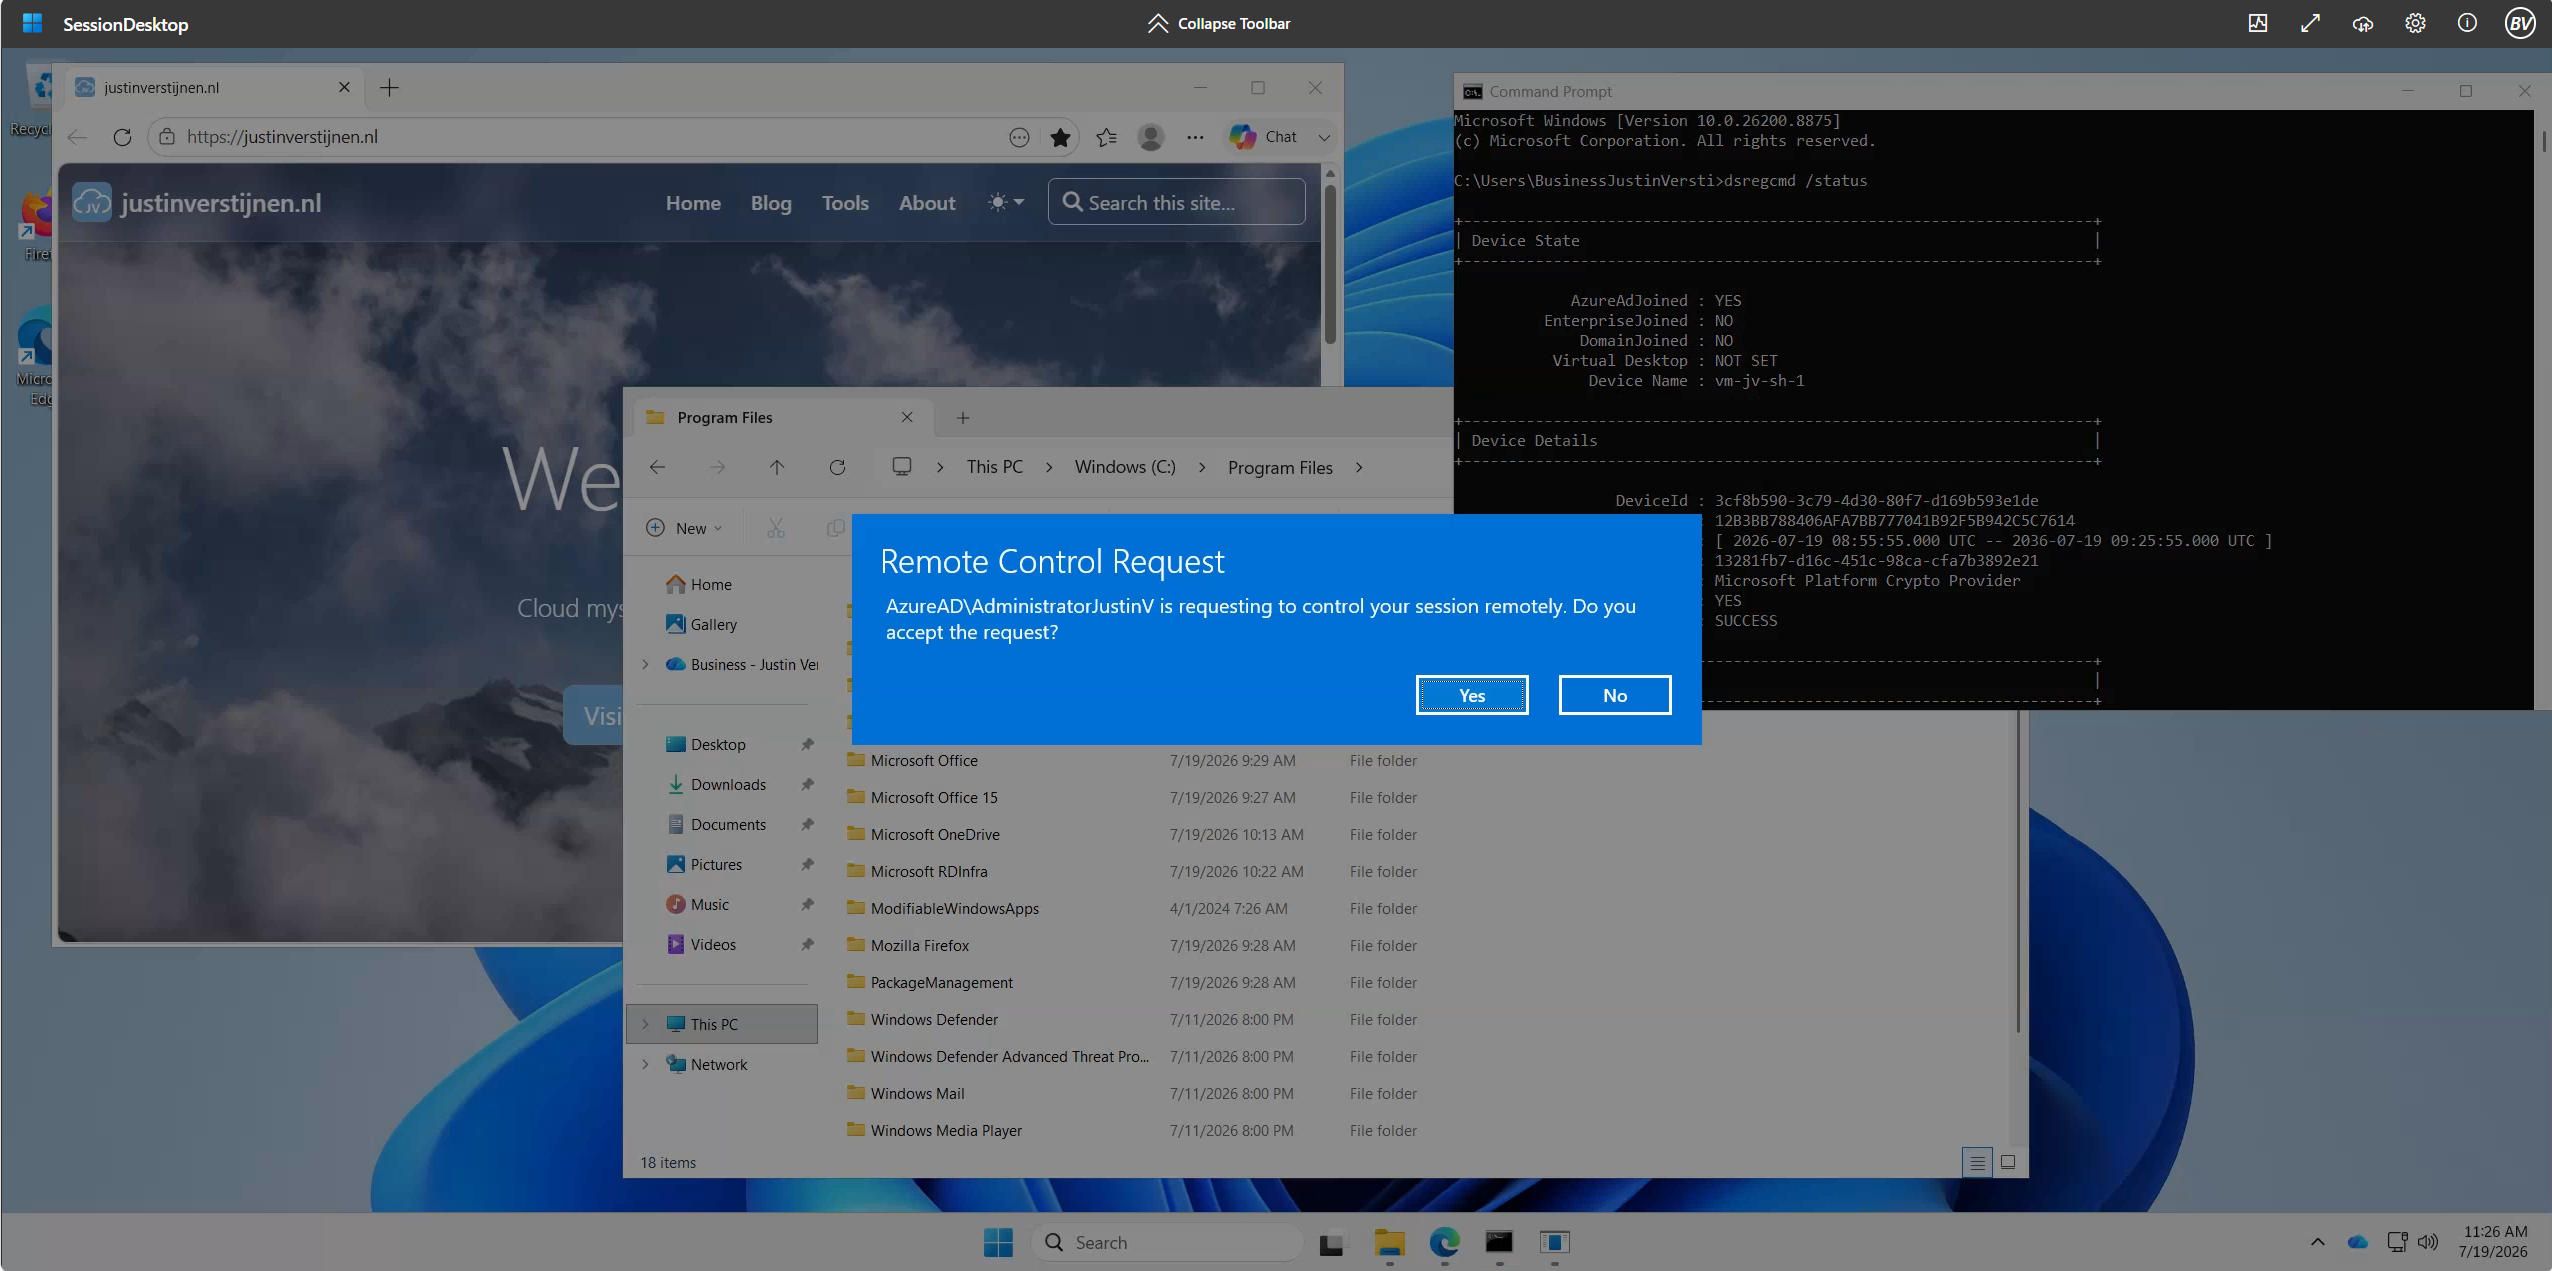The image size is (2552, 1271).
Task: Switch to large thumbnails view icon
Action: [x=2007, y=1162]
